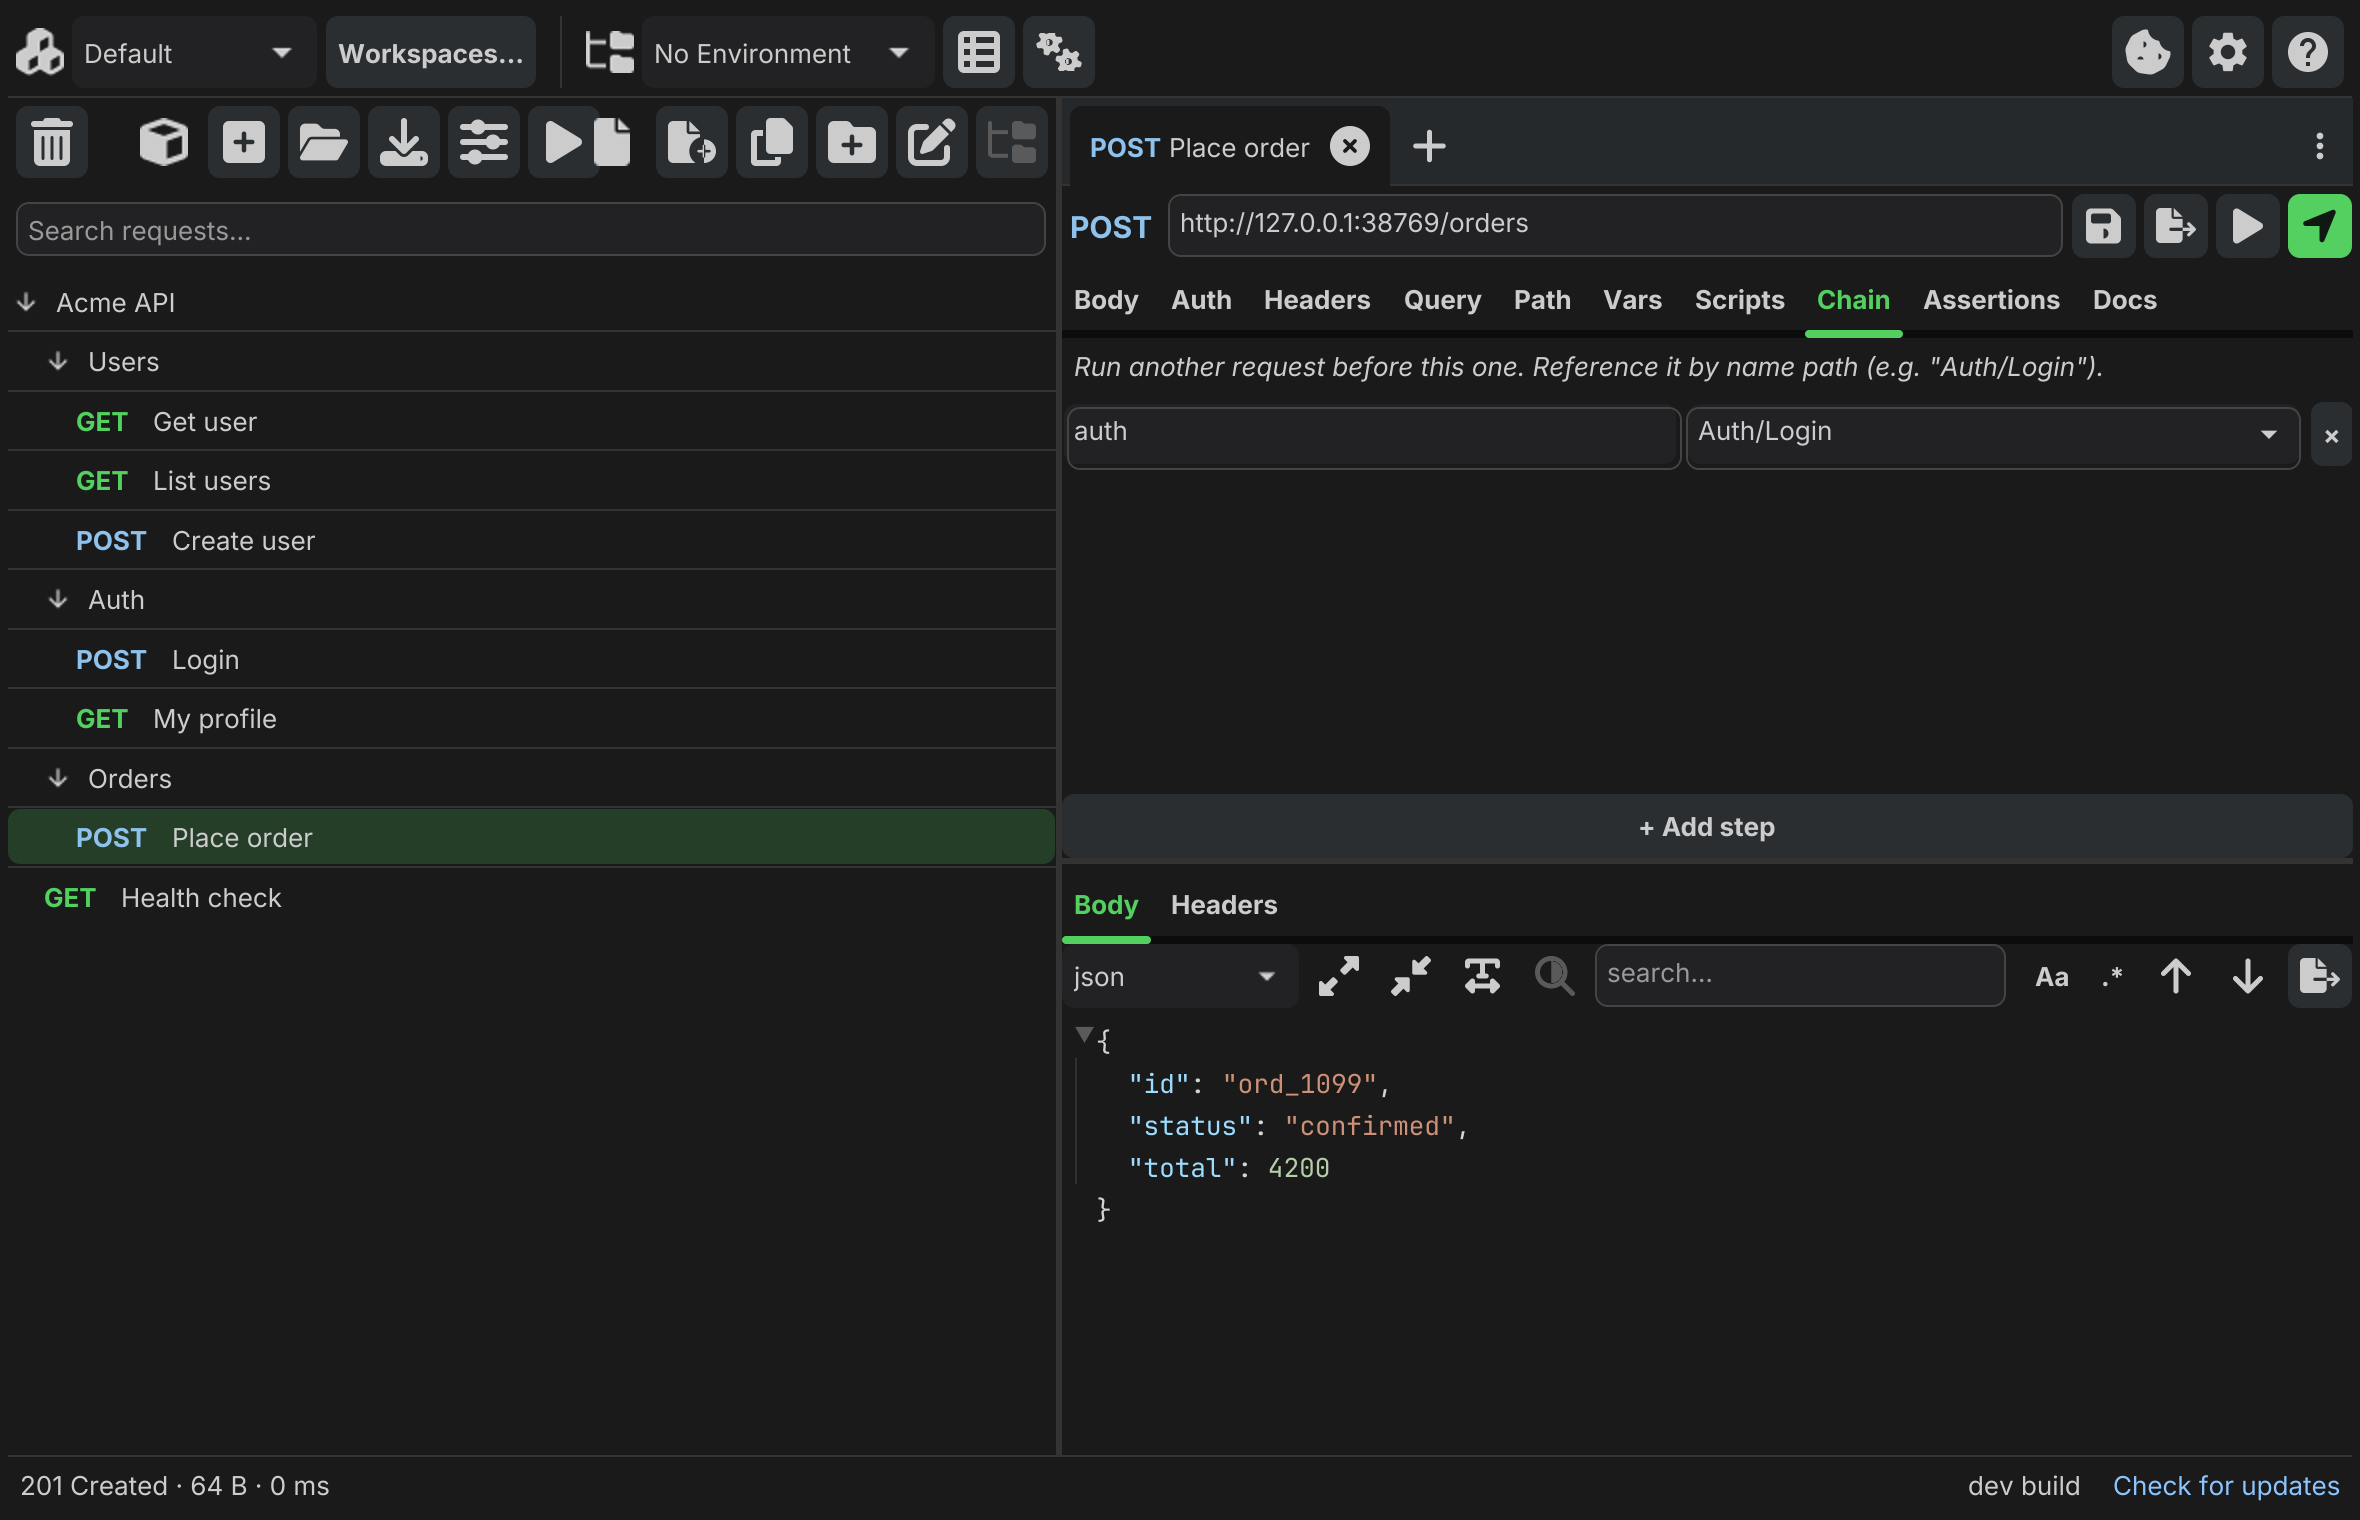
Task: Switch to the Assertions tab
Action: click(1991, 300)
